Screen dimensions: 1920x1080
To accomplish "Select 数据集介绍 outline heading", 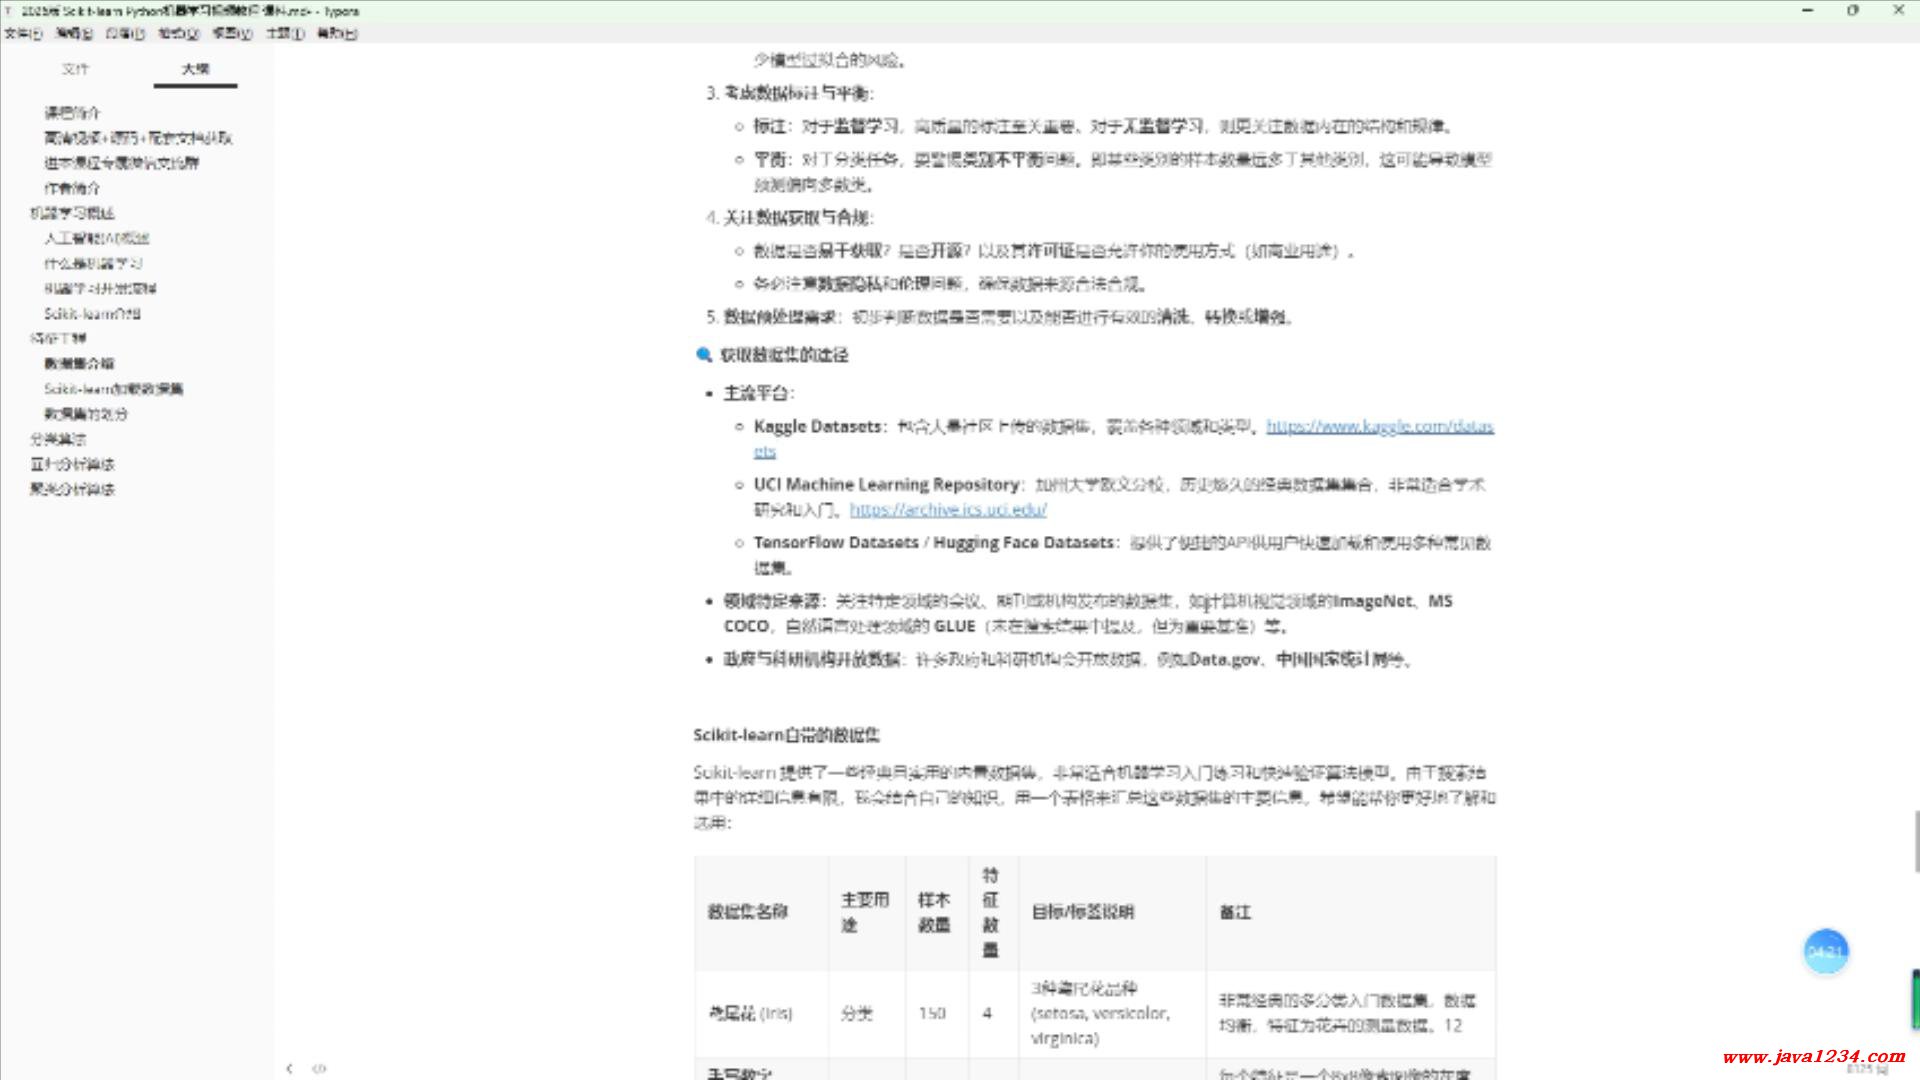I will click(79, 364).
